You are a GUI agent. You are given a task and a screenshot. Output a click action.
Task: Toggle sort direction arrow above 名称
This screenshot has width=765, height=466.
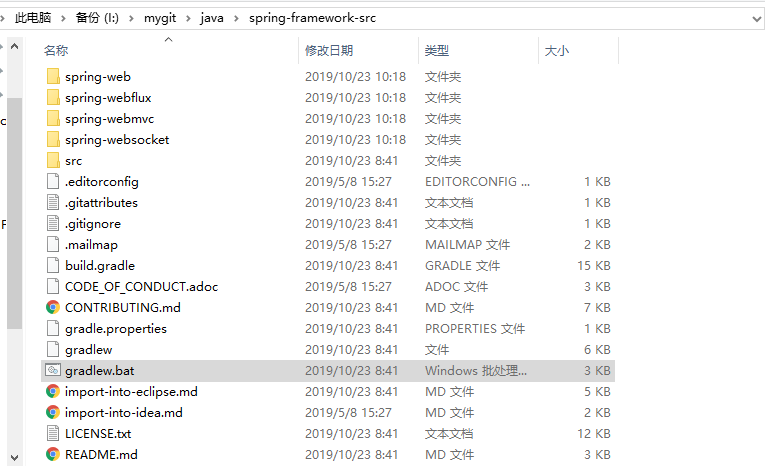(169, 40)
